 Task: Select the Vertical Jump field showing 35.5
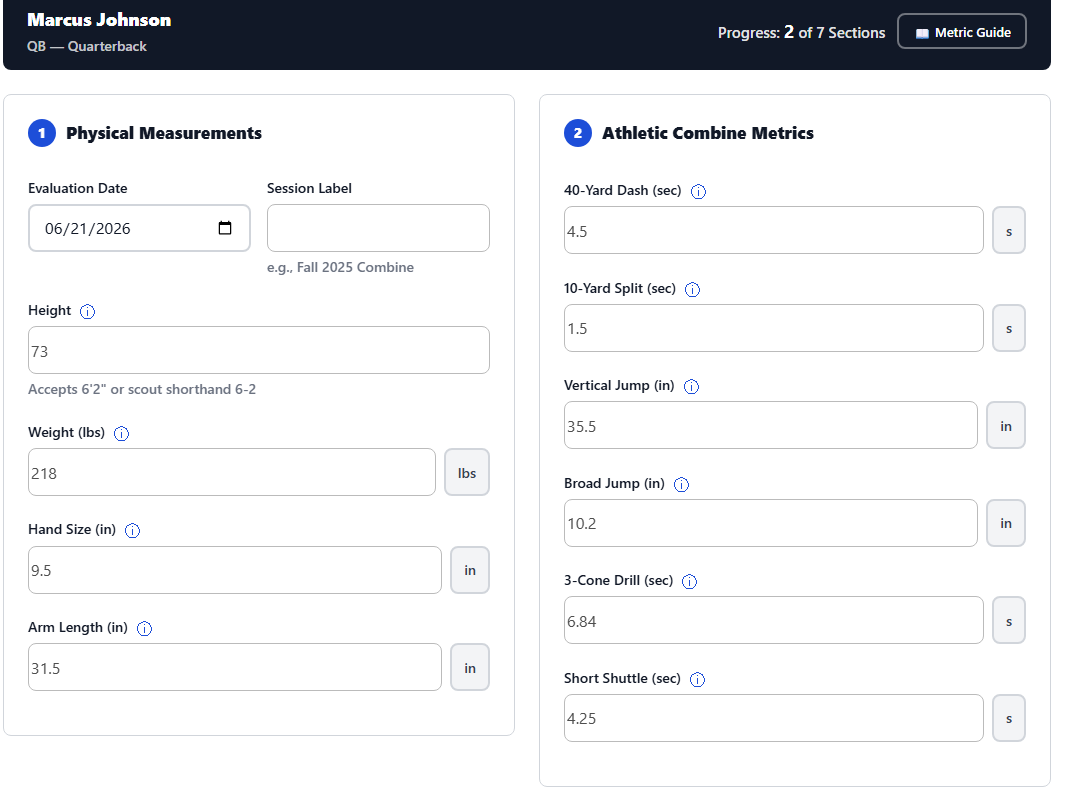coord(770,425)
